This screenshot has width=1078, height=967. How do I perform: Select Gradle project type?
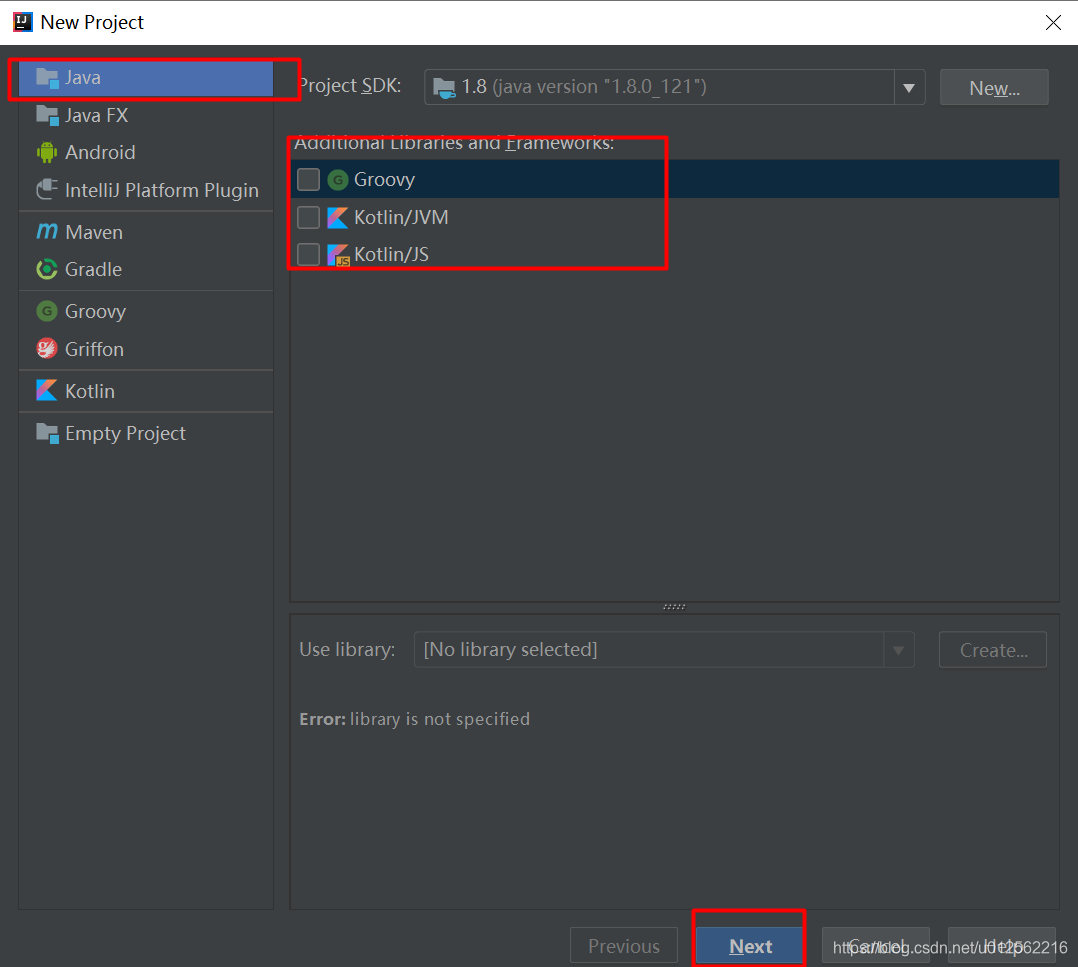pos(146,269)
